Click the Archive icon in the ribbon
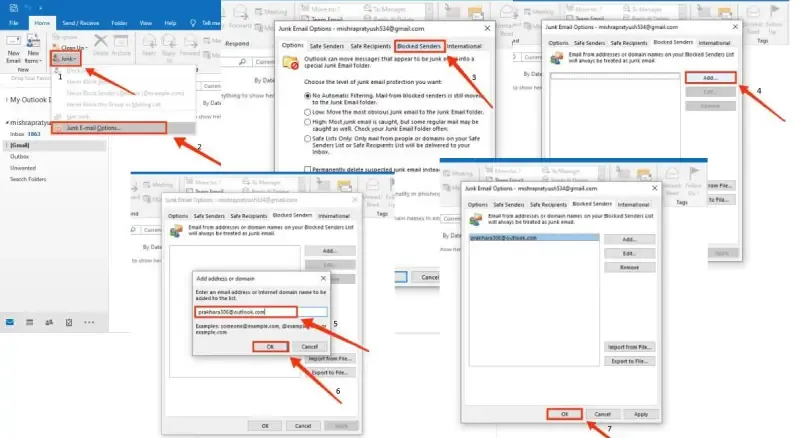The image size is (800, 438). point(121,41)
